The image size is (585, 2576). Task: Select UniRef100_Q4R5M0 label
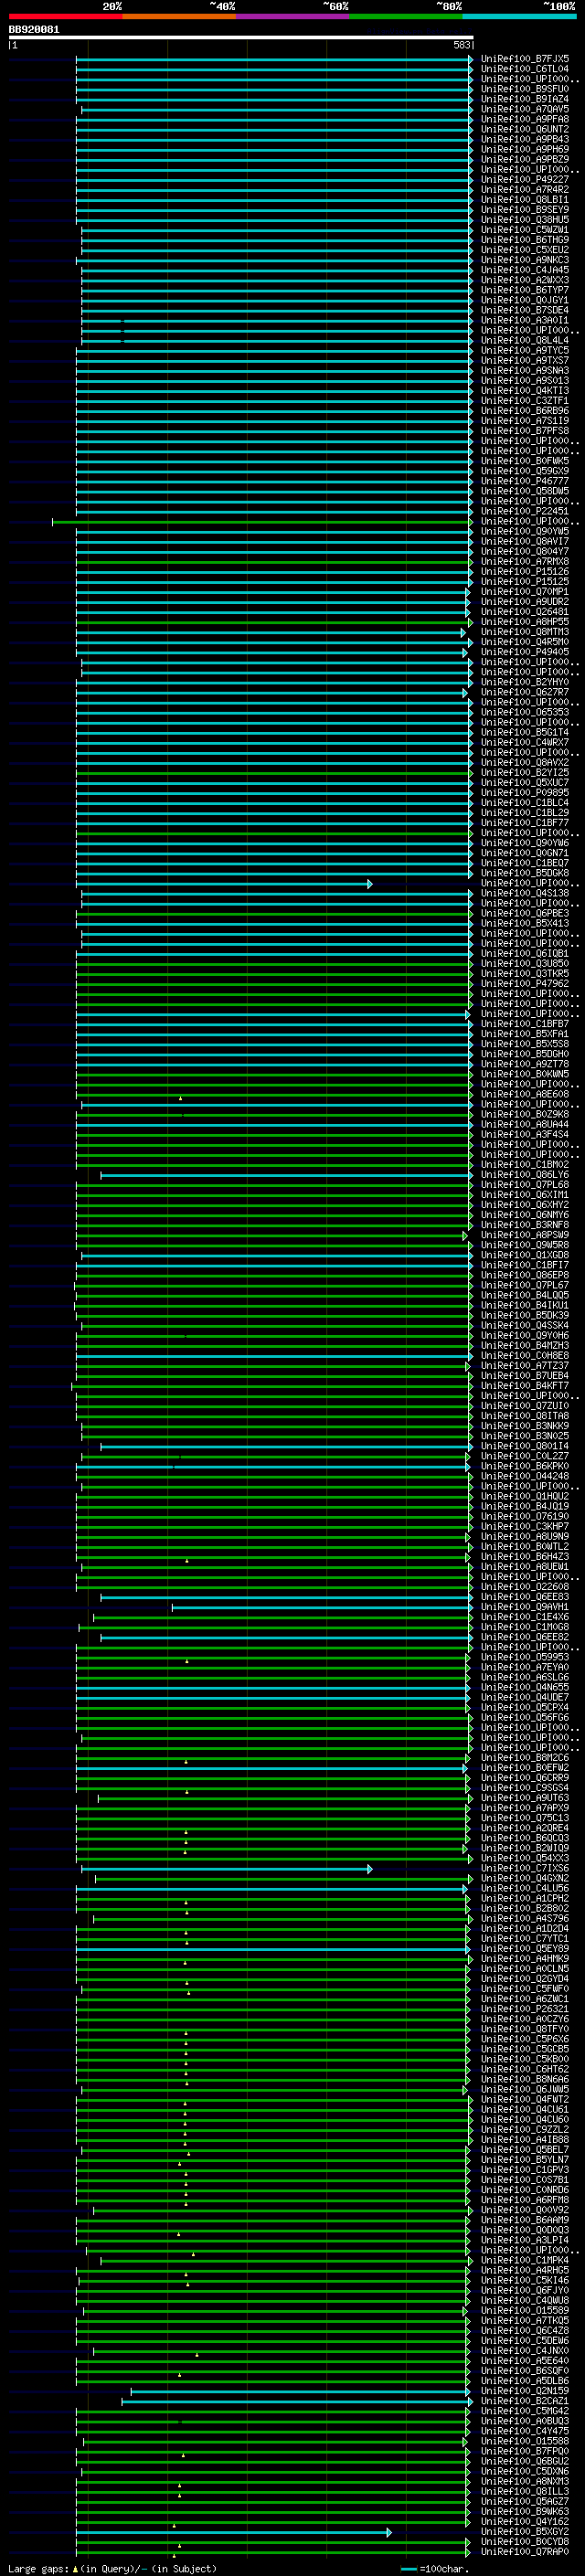point(525,642)
